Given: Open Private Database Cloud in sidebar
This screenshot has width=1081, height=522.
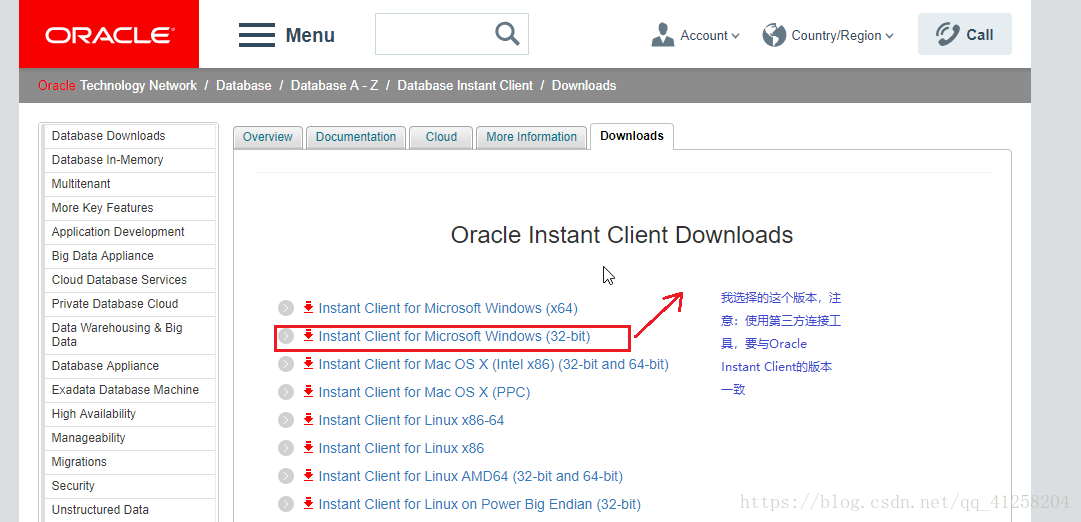Looking at the screenshot, I should pos(130,304).
